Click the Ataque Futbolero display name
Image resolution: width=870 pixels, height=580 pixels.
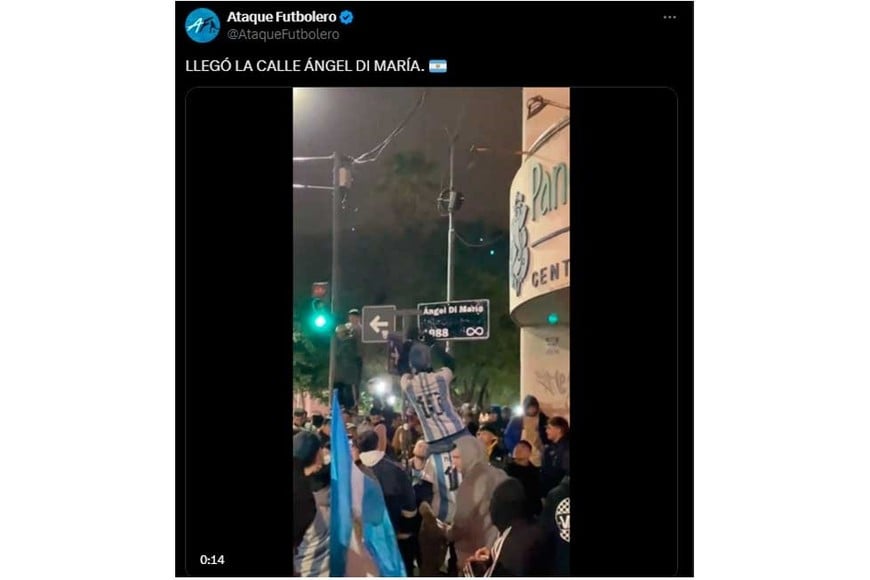(x=281, y=17)
